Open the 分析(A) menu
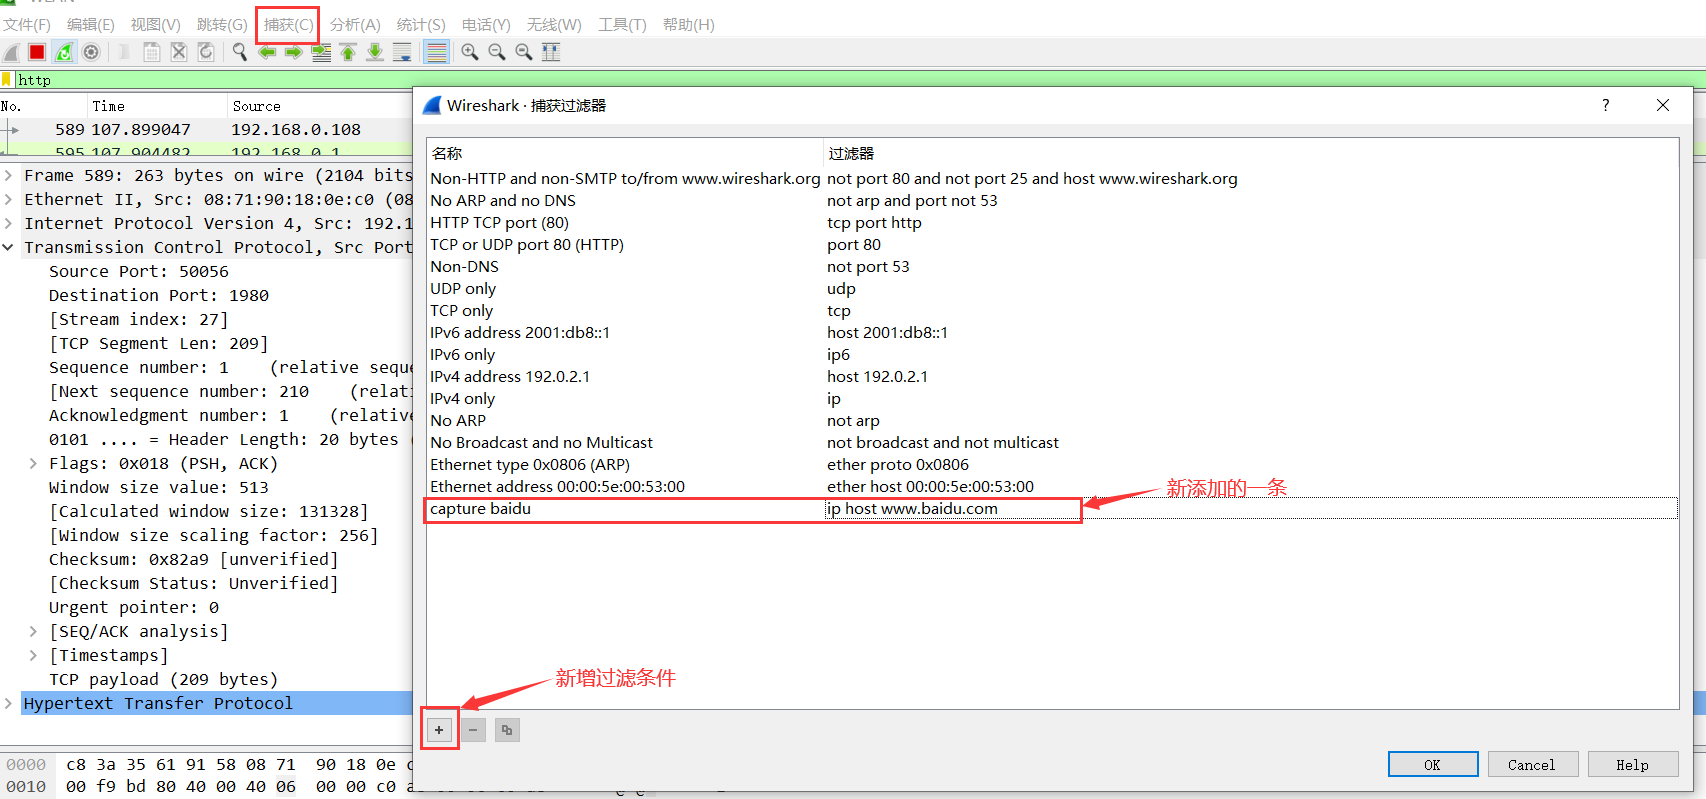The image size is (1706, 799). 355,24
